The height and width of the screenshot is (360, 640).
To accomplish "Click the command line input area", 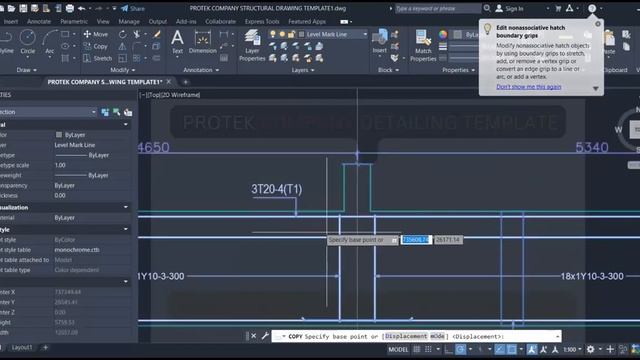I will [416, 336].
